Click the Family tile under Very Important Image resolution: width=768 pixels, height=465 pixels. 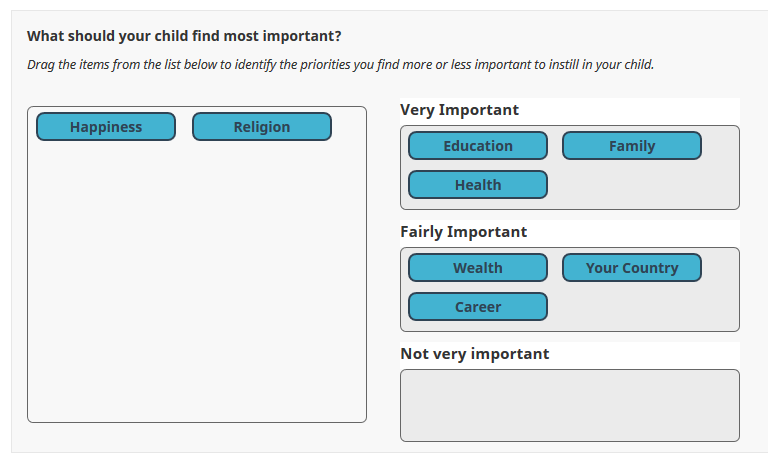pyautogui.click(x=632, y=146)
